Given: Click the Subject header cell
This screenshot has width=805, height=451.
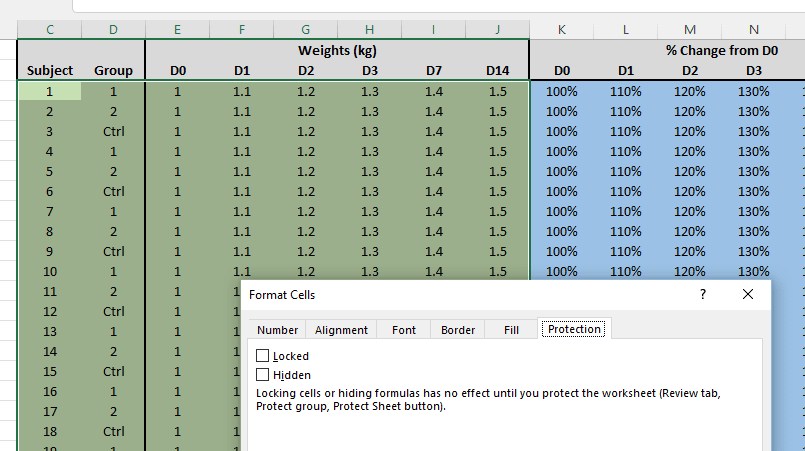Looking at the screenshot, I should click(x=50, y=70).
